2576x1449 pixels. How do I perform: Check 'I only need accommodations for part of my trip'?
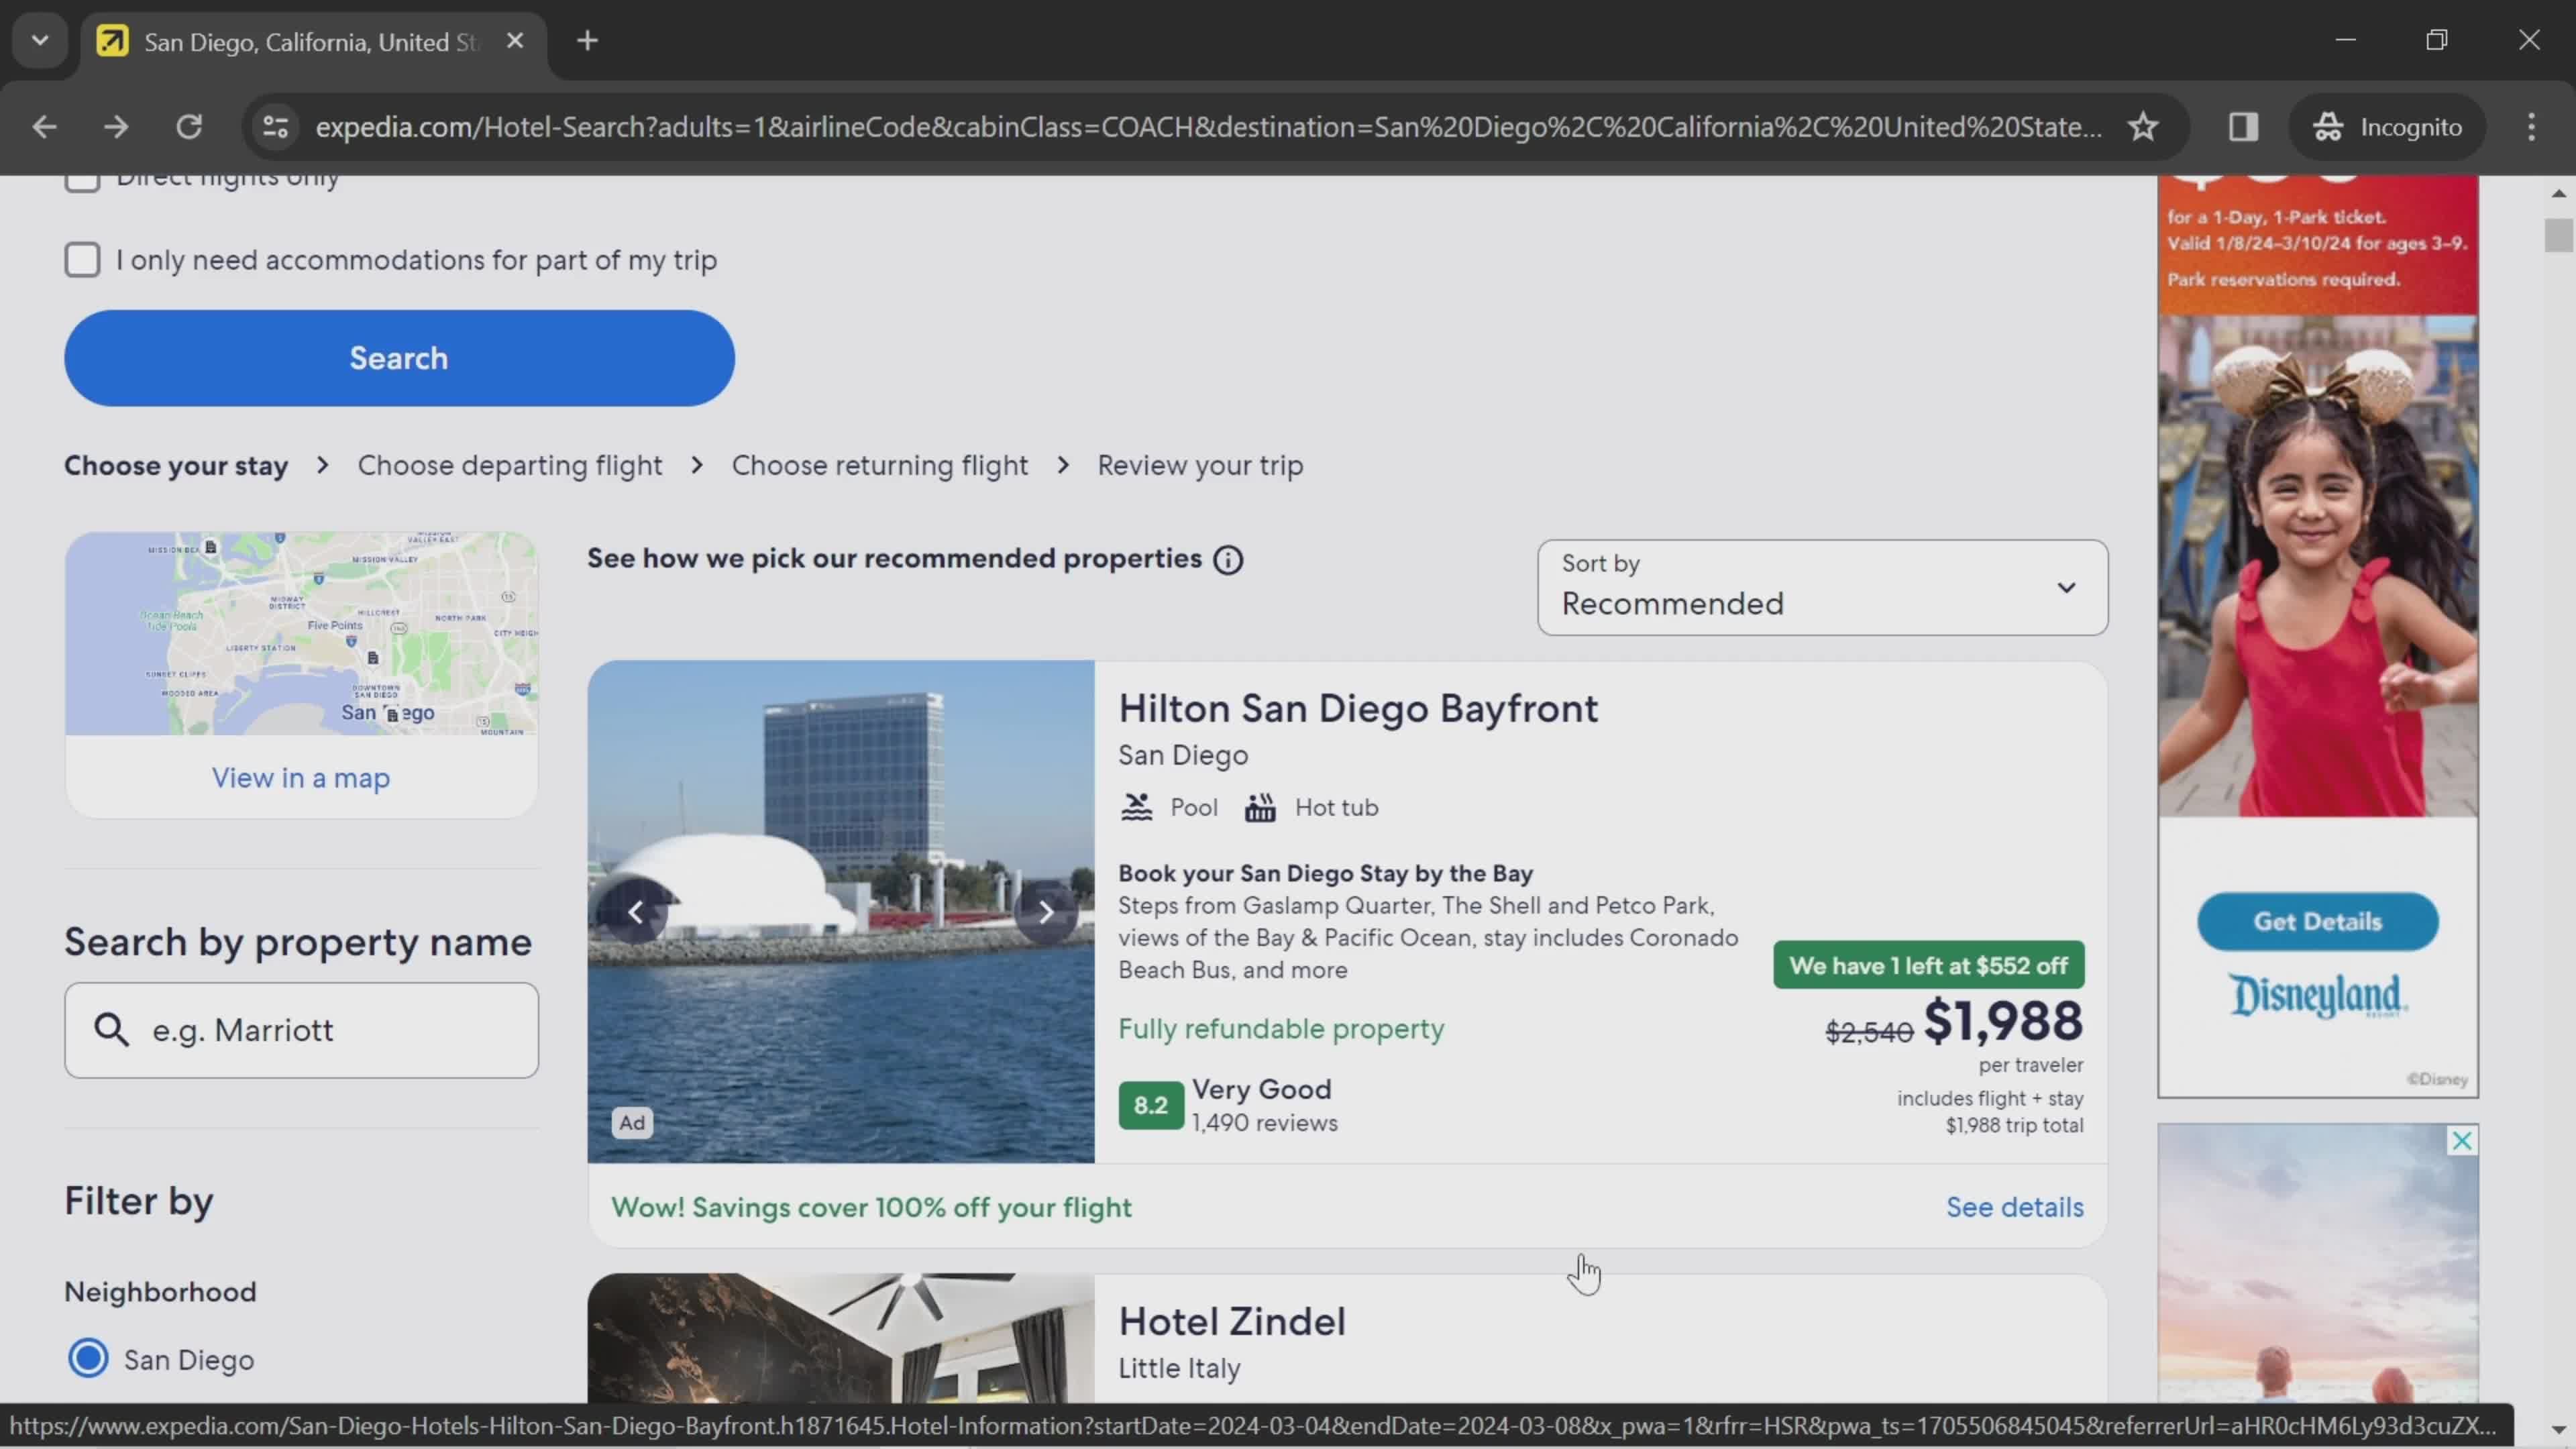pos(82,260)
